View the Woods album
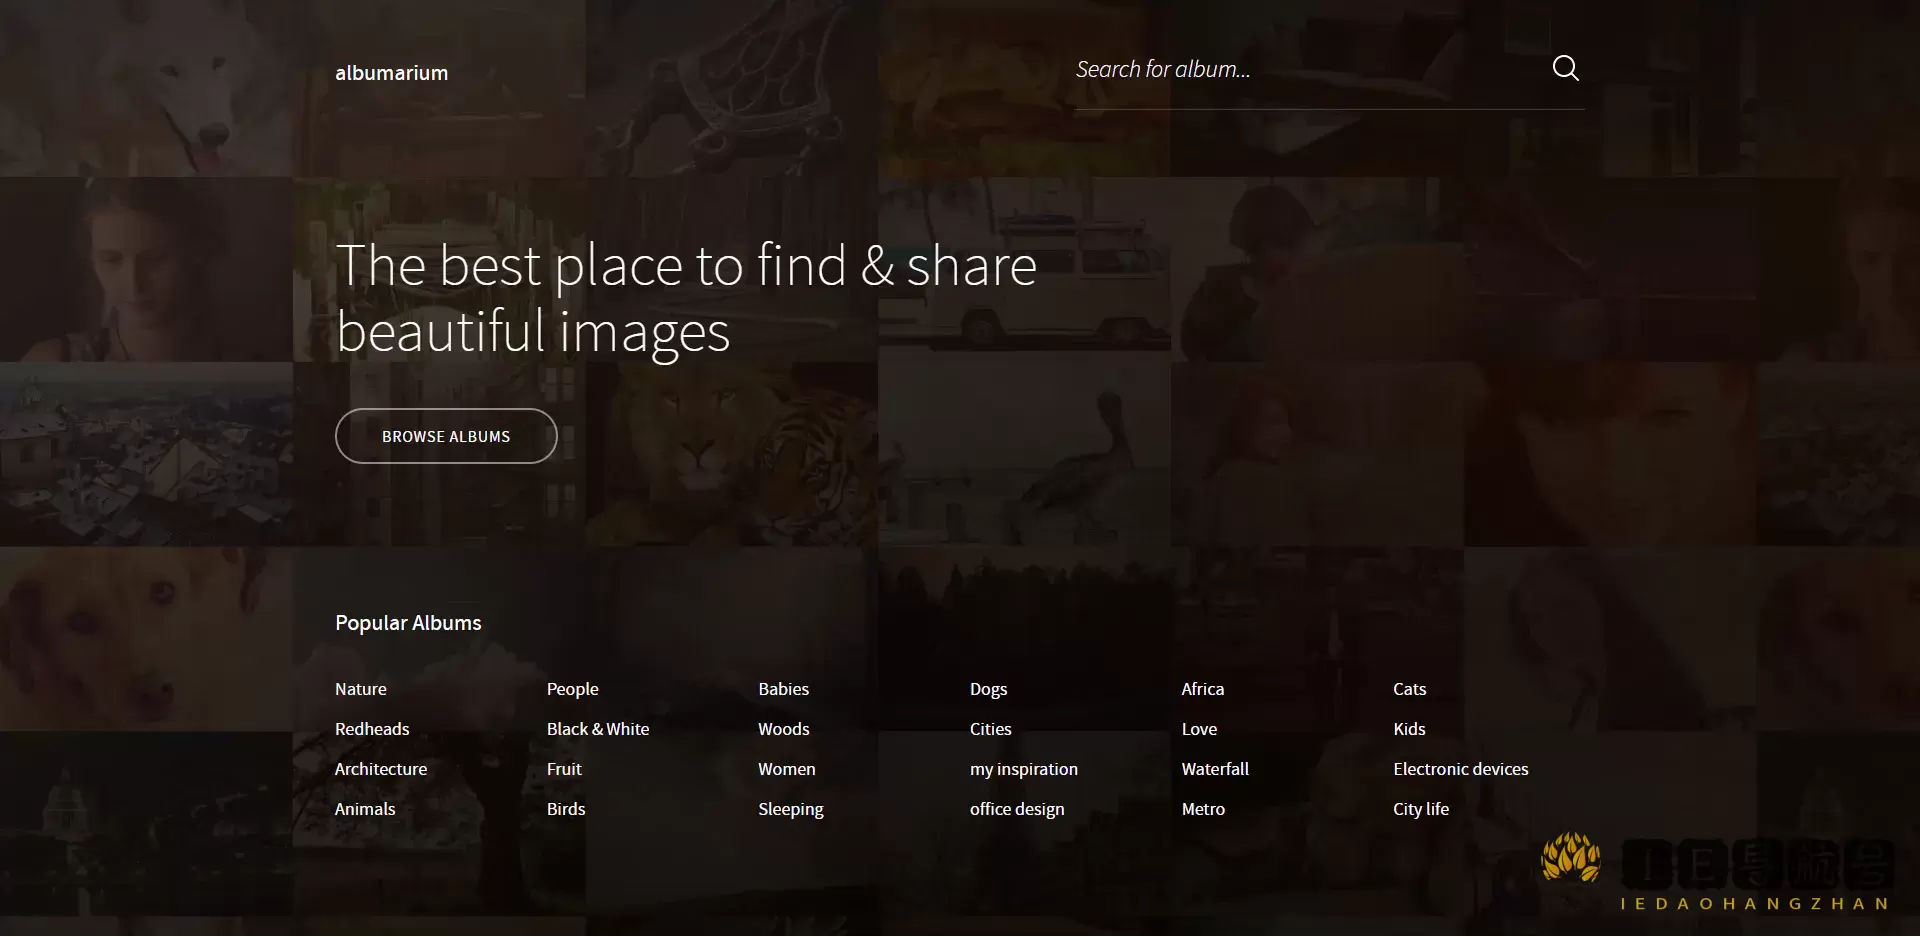This screenshot has height=937, width=1920. (x=783, y=729)
